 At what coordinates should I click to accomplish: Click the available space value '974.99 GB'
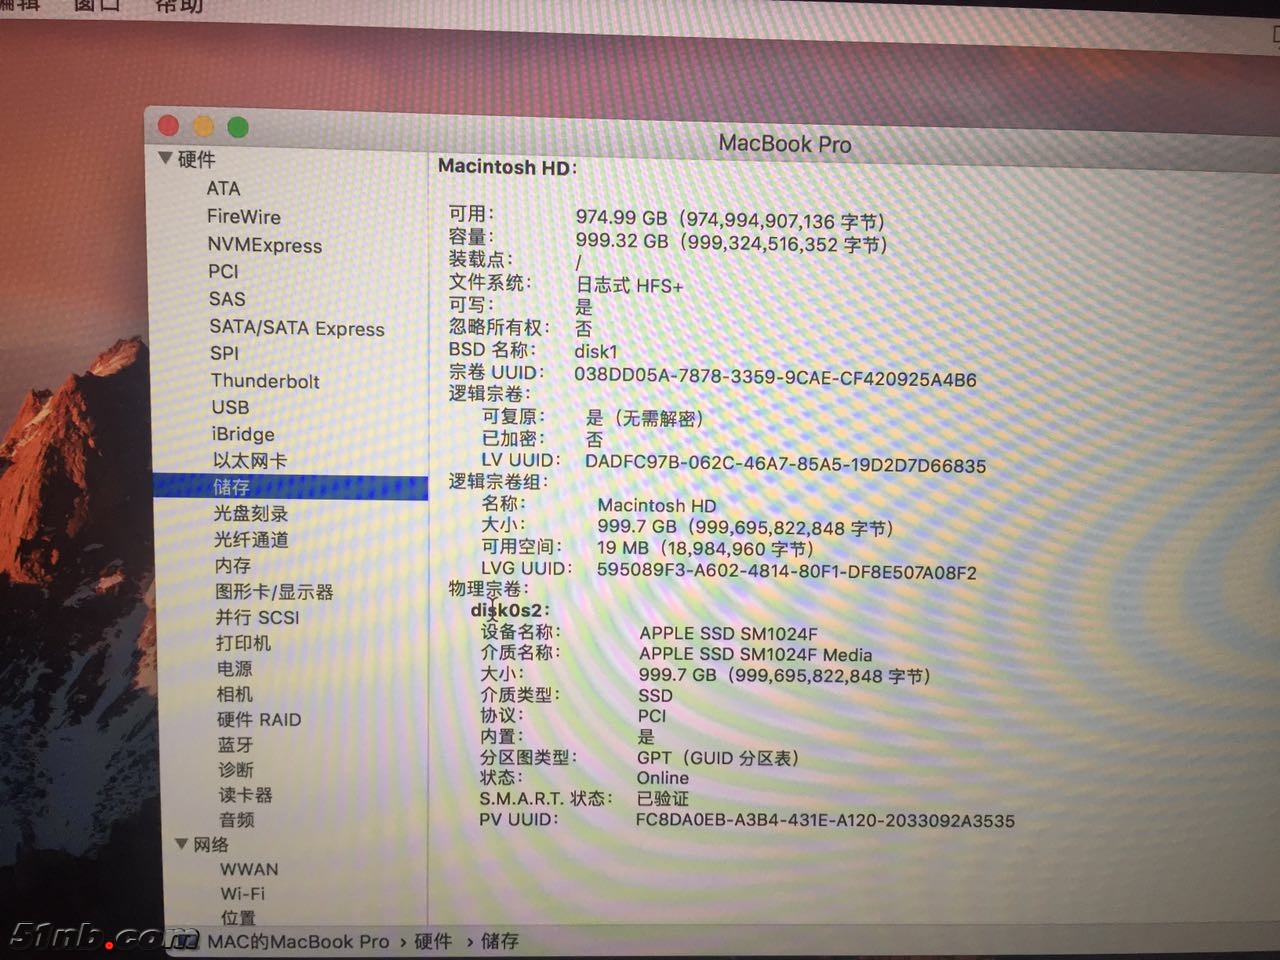pos(621,217)
